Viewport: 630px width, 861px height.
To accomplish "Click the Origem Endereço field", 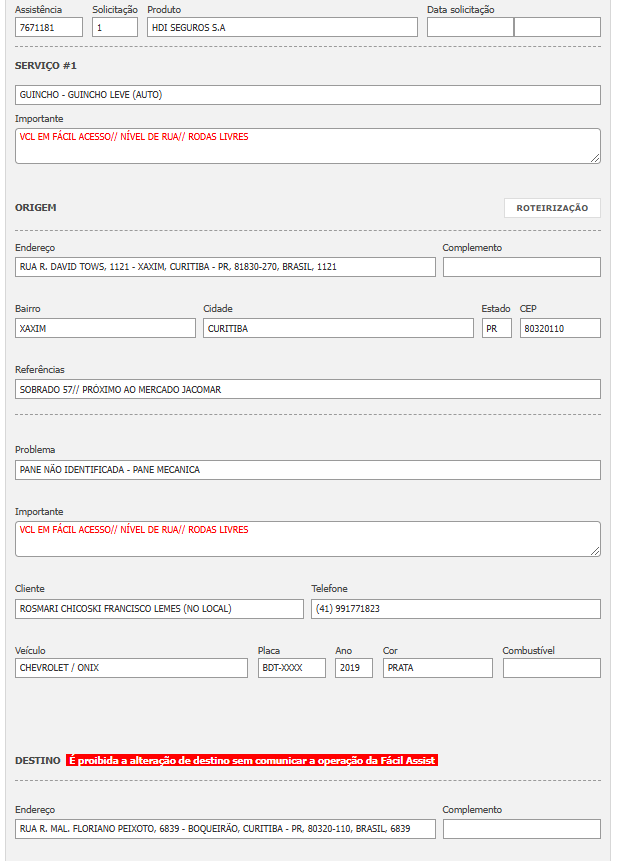I will [x=225, y=267].
